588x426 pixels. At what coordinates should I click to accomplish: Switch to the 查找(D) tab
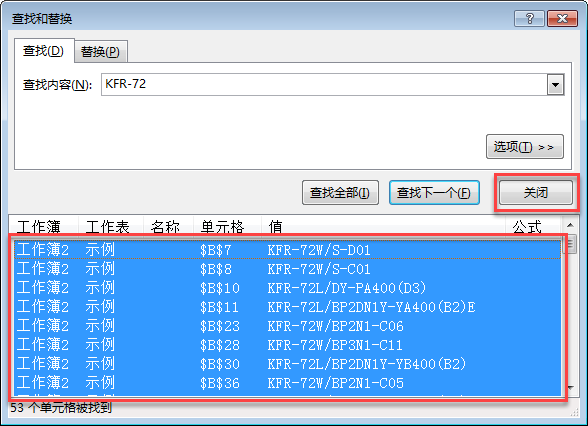(x=44, y=51)
